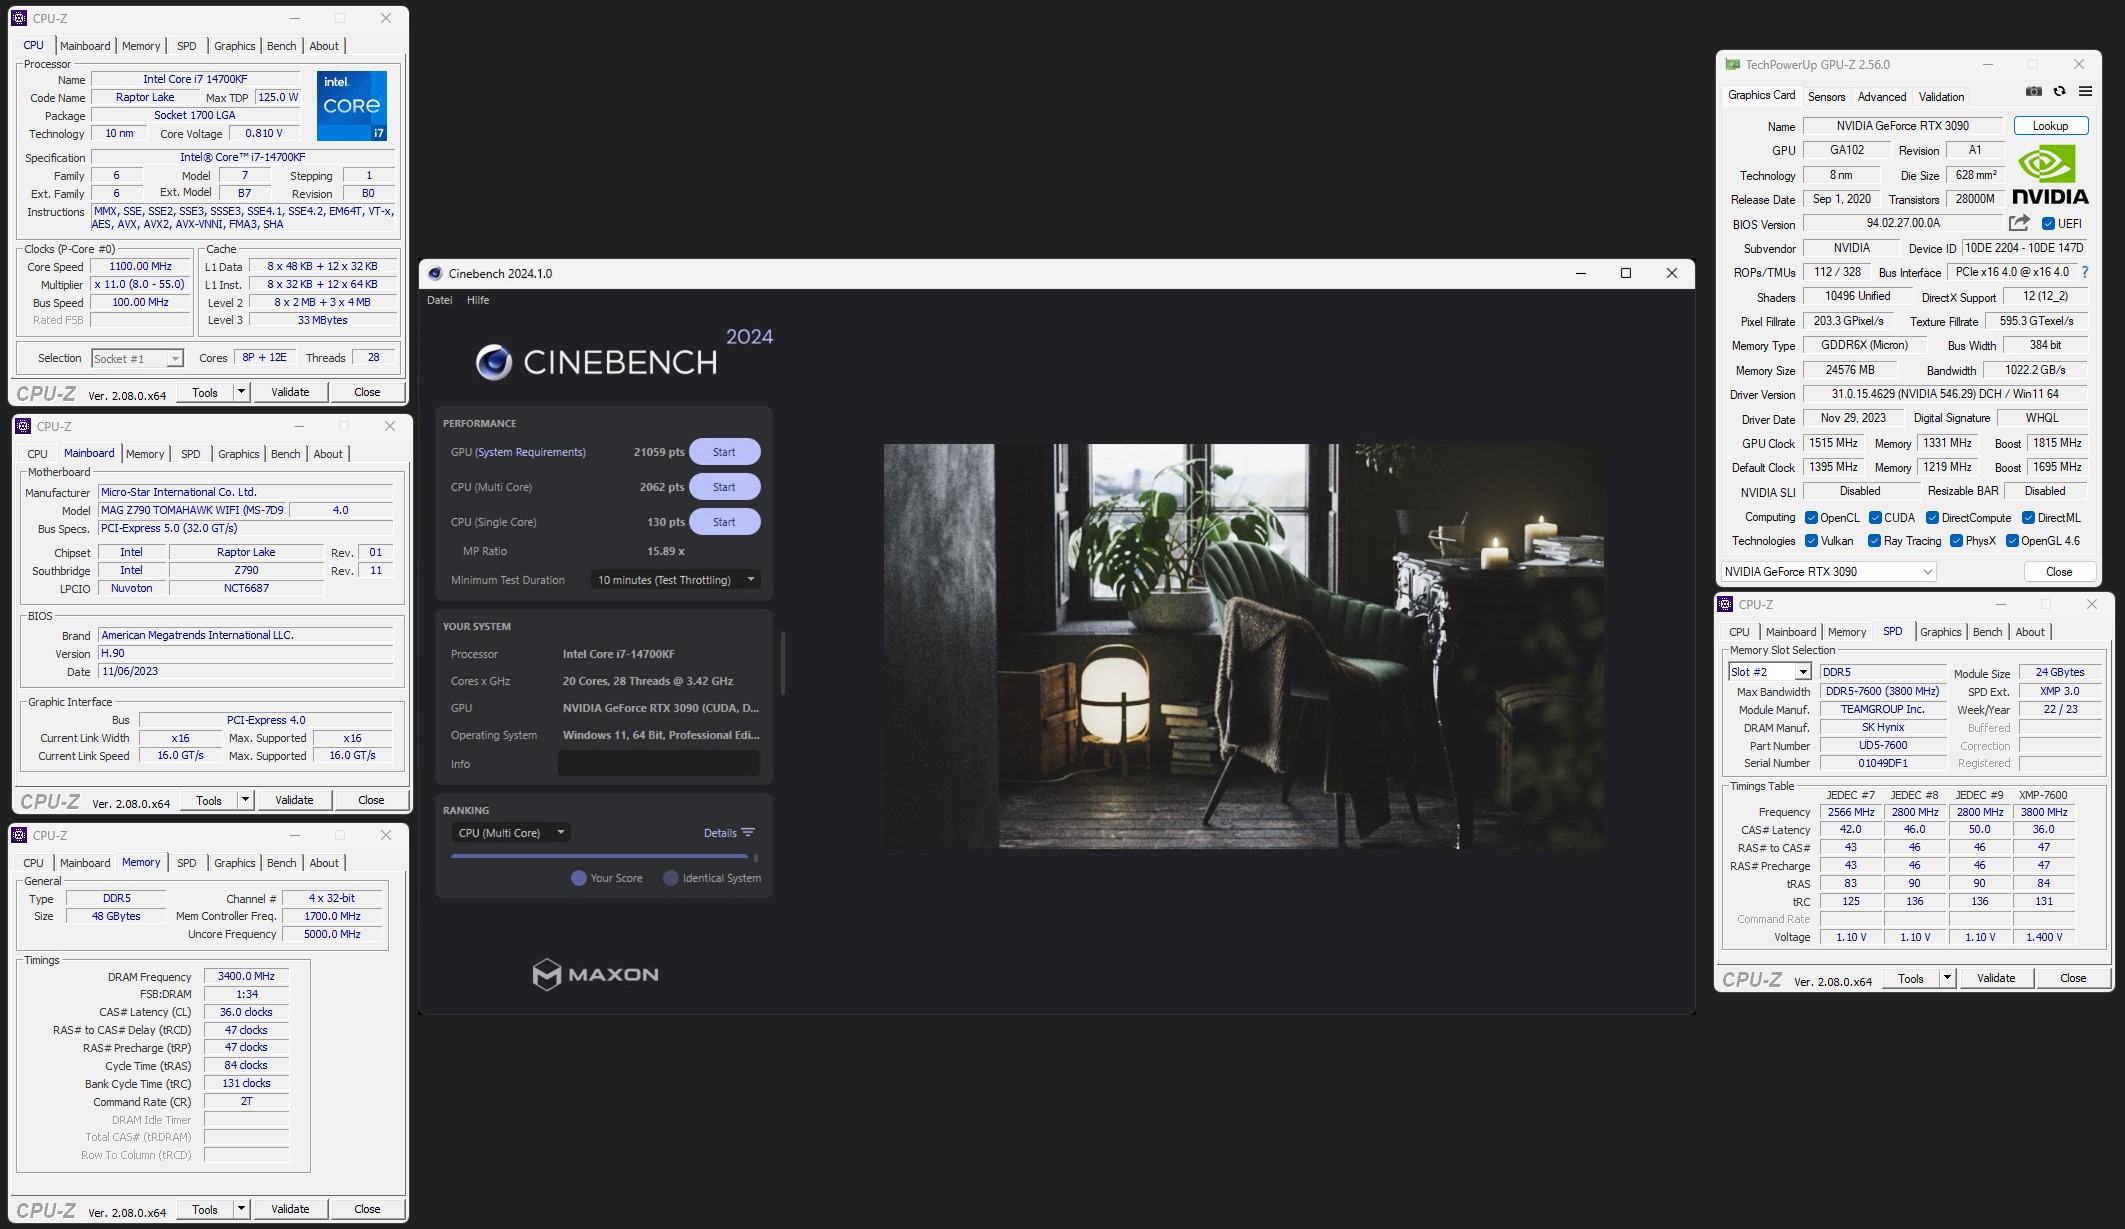Toggle the OpenGL 4.6 checkbox
The width and height of the screenshot is (2125, 1229).
click(2012, 541)
